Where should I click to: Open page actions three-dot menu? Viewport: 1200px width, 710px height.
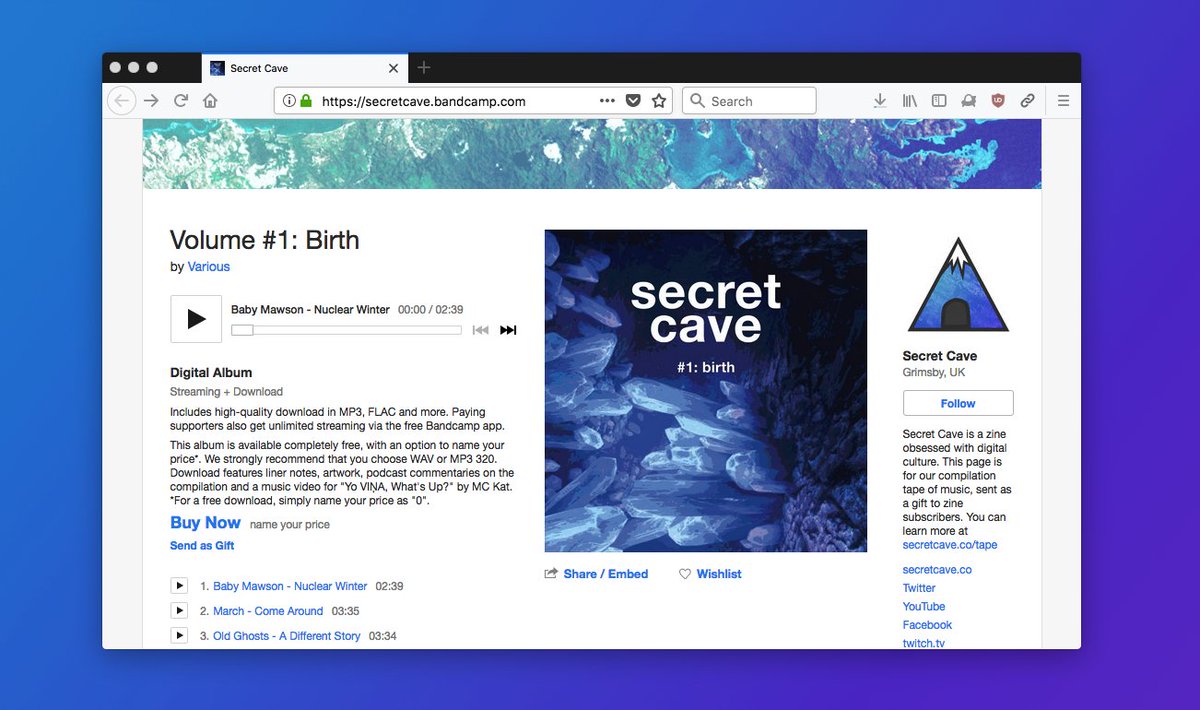click(607, 101)
